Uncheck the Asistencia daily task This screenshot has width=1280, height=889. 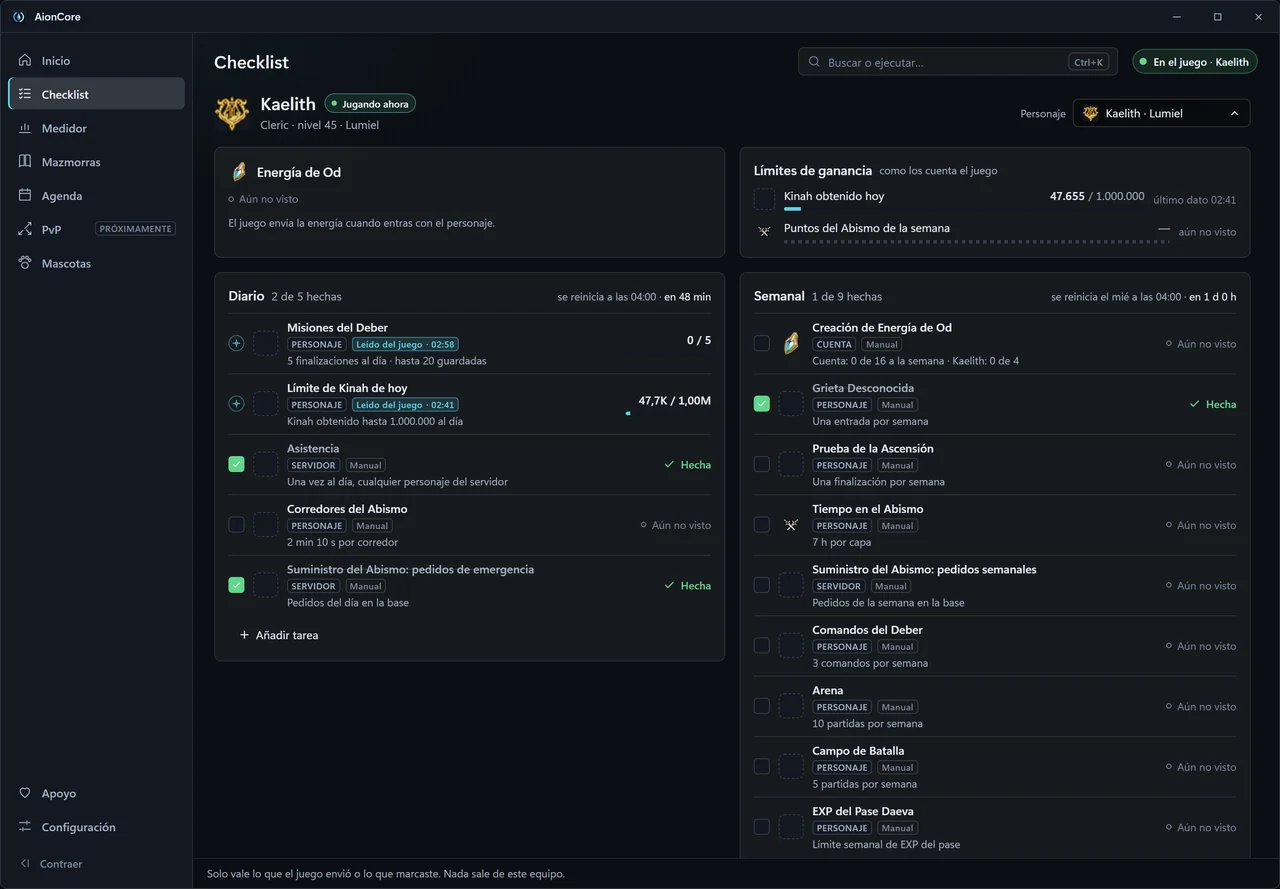pos(236,464)
